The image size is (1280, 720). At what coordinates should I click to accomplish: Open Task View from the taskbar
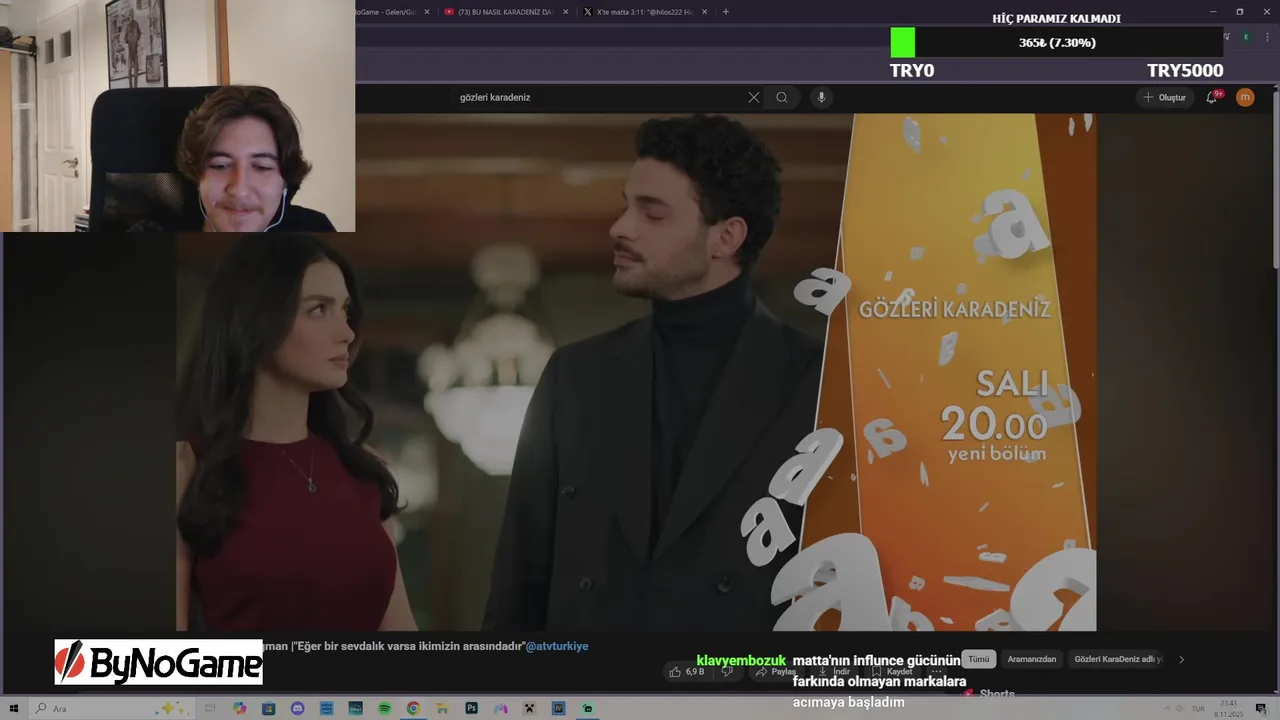tap(211, 708)
